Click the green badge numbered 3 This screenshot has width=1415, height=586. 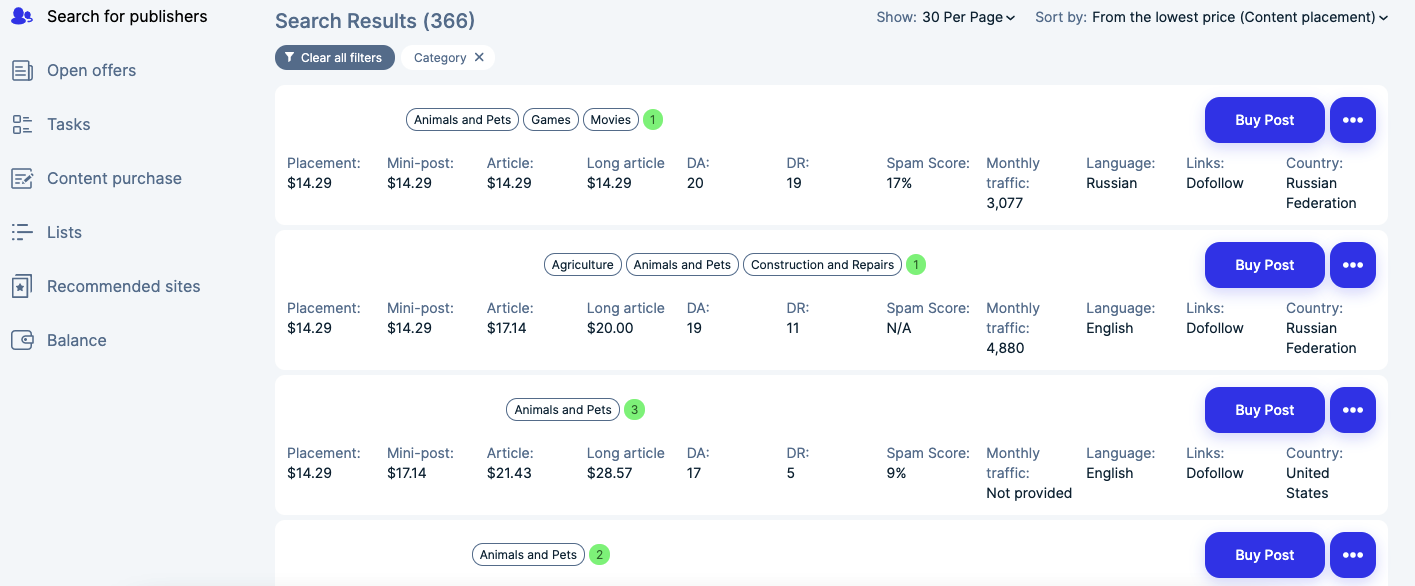point(634,410)
